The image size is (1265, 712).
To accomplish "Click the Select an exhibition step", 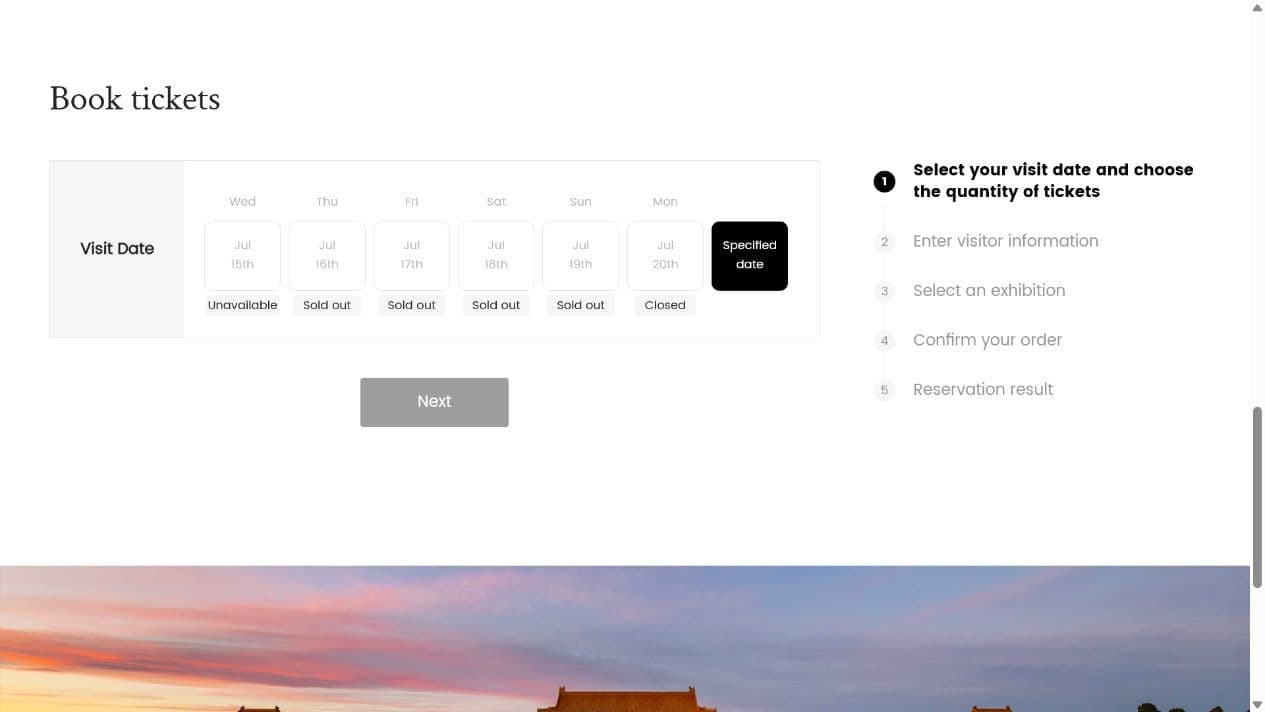I will [989, 290].
